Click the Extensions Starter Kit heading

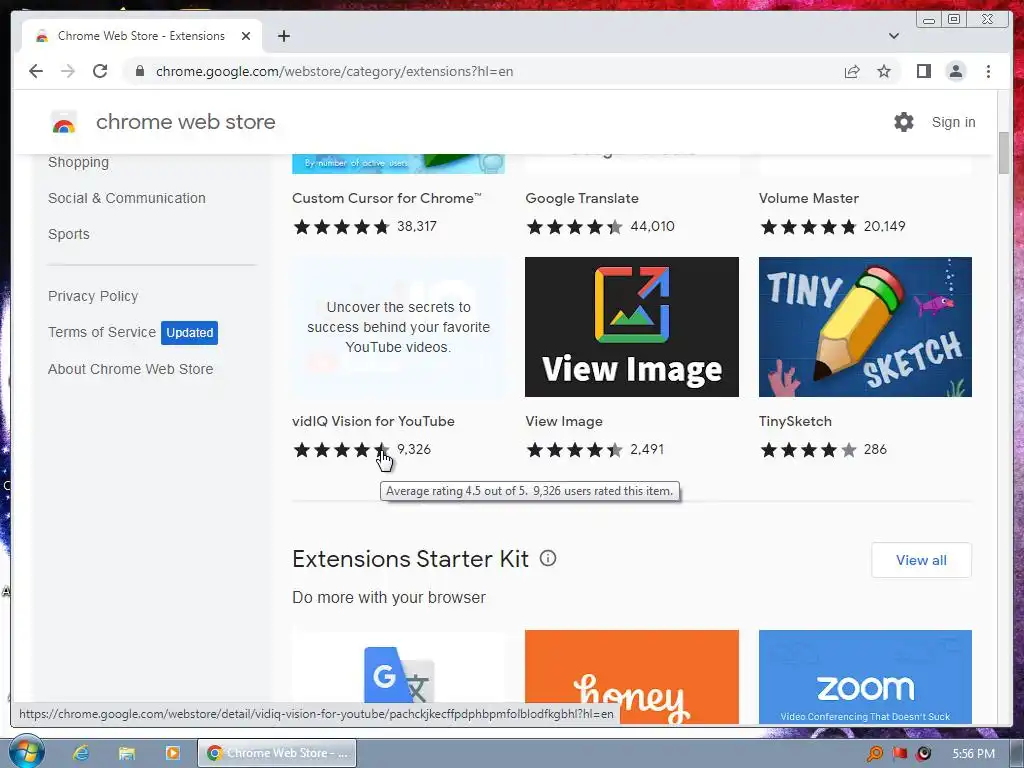click(x=410, y=559)
